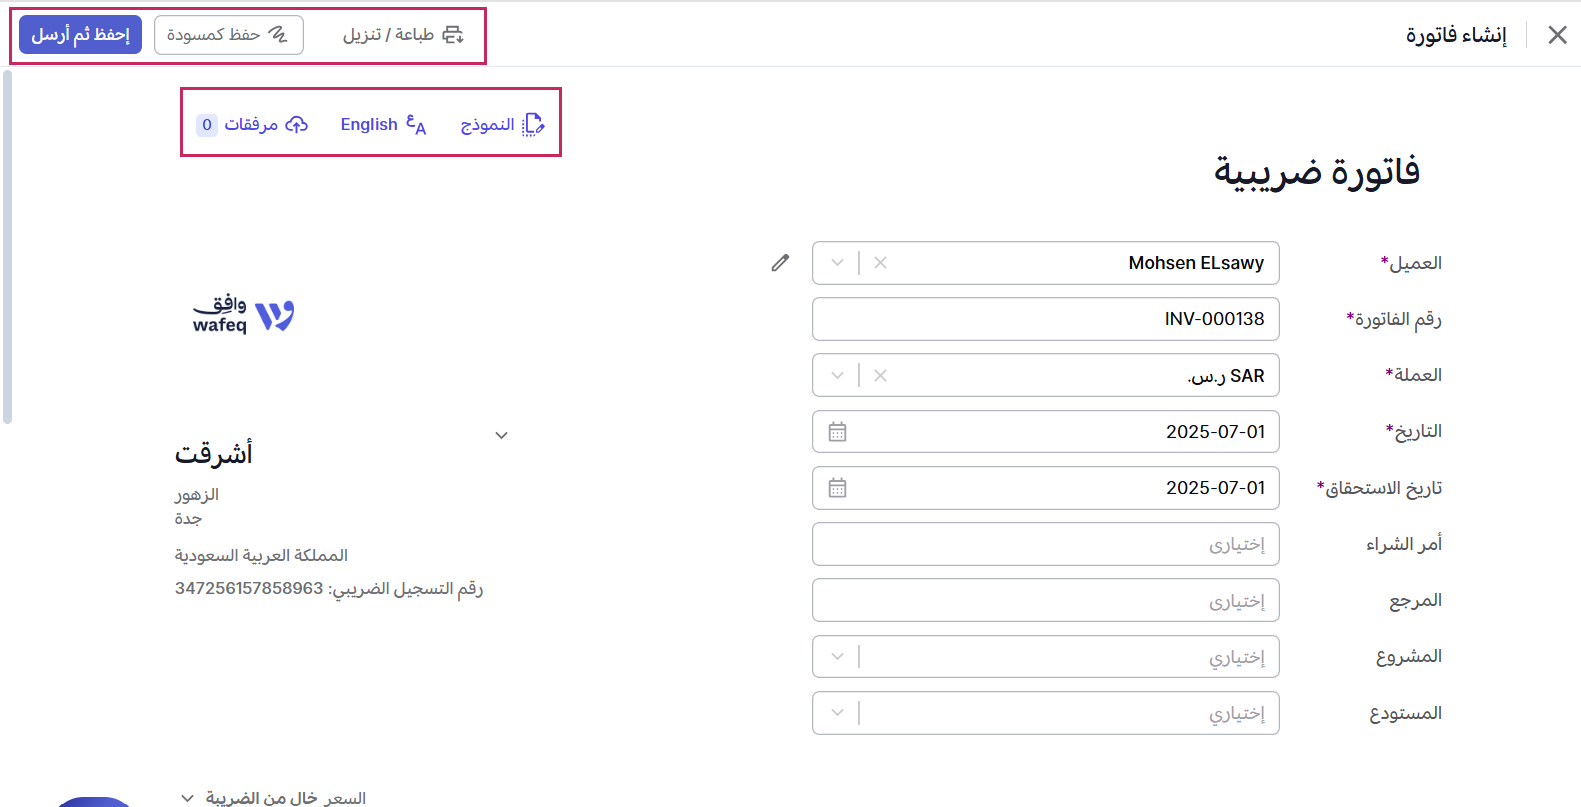Click the pencil edit icon beside customer
Image resolution: width=1581 pixels, height=807 pixels.
point(780,263)
